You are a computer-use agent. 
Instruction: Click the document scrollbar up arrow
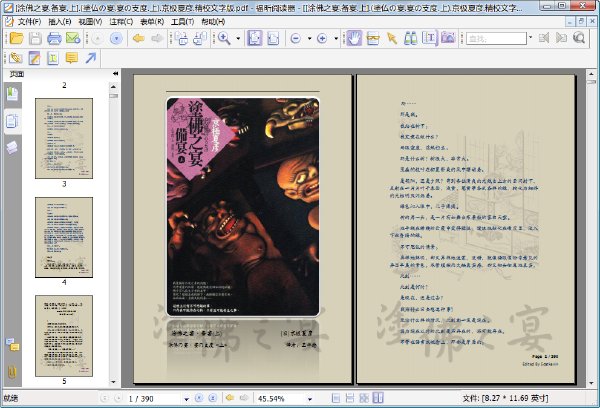click(x=592, y=73)
